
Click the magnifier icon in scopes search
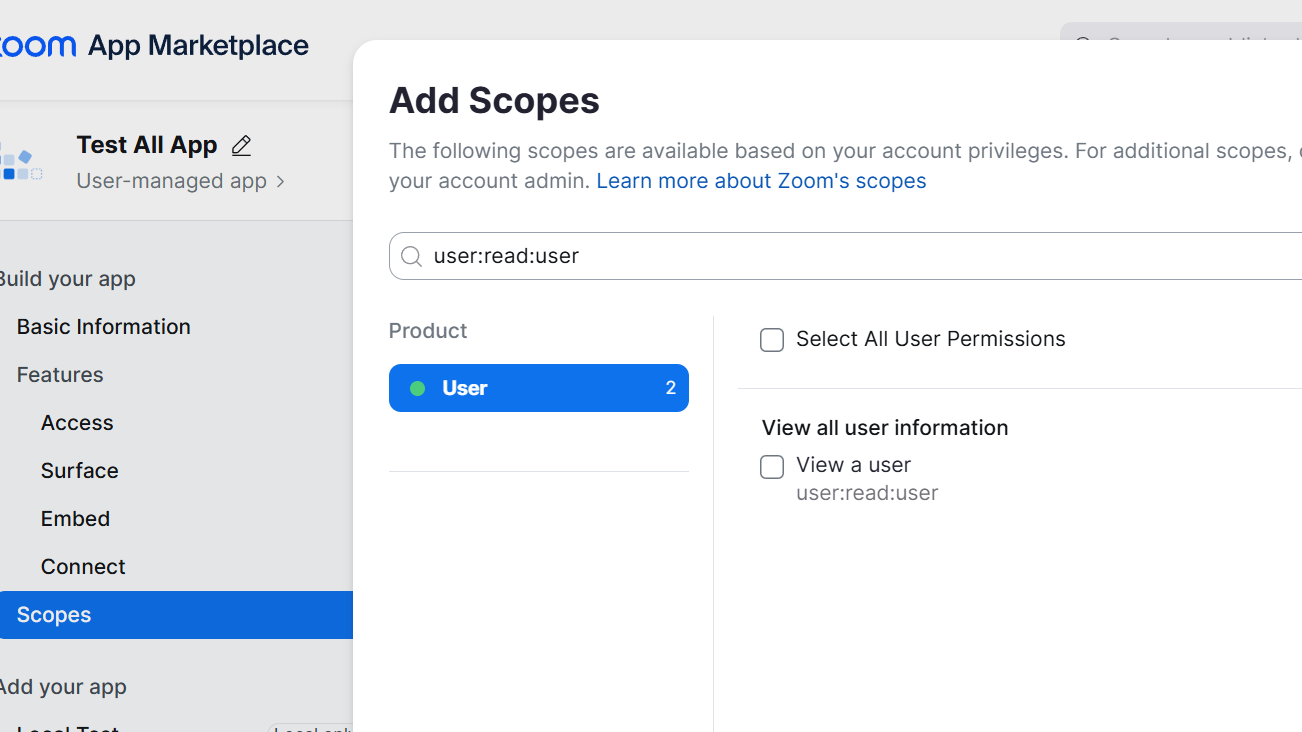coord(411,257)
